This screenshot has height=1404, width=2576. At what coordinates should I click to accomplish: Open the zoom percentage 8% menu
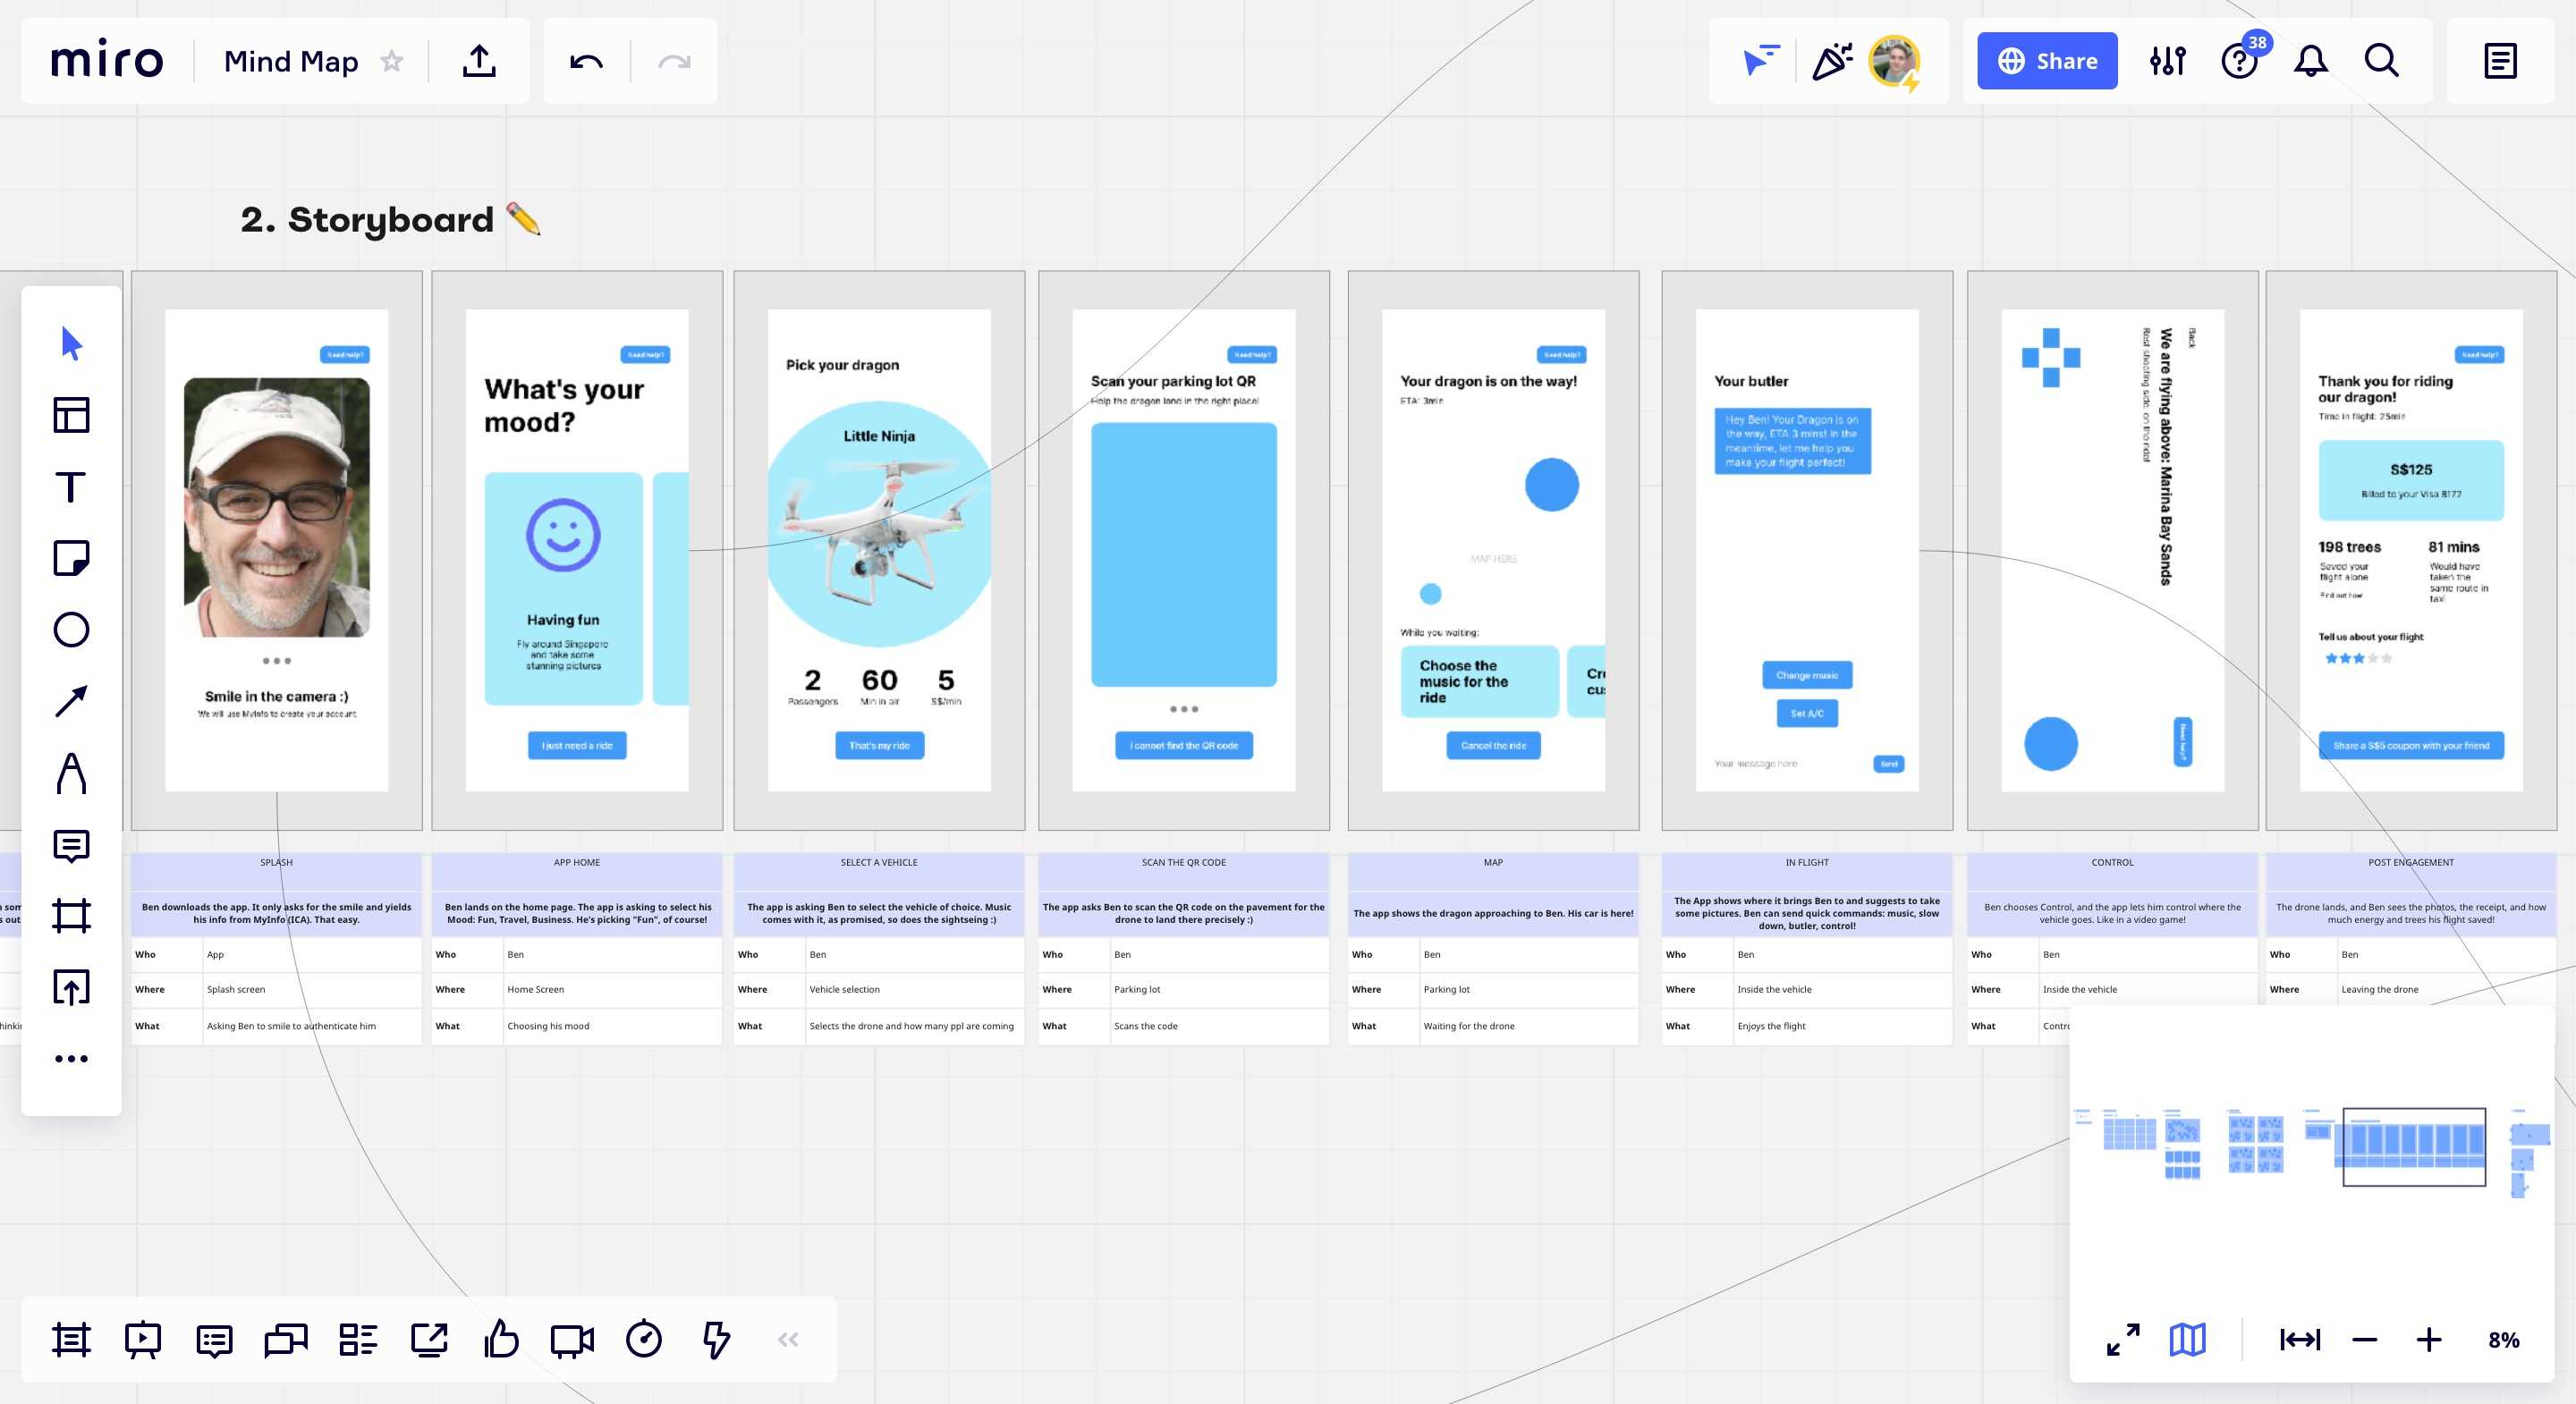pyautogui.click(x=2503, y=1340)
